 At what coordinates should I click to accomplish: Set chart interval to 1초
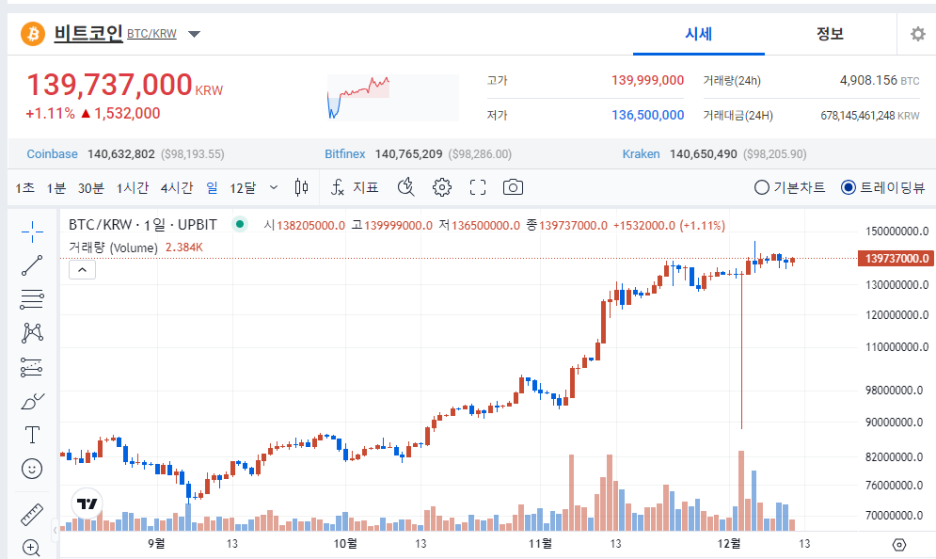tap(25, 188)
